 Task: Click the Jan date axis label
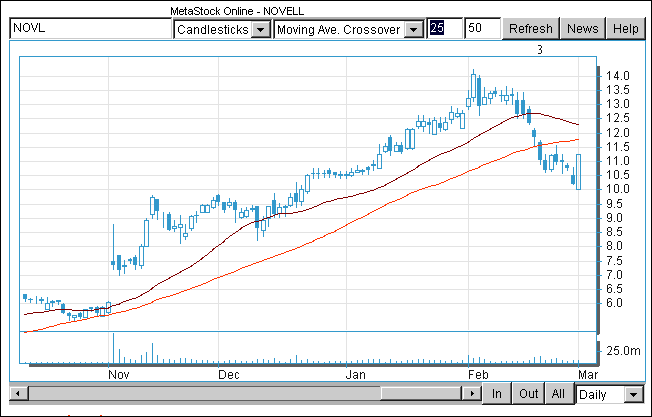pos(356,375)
